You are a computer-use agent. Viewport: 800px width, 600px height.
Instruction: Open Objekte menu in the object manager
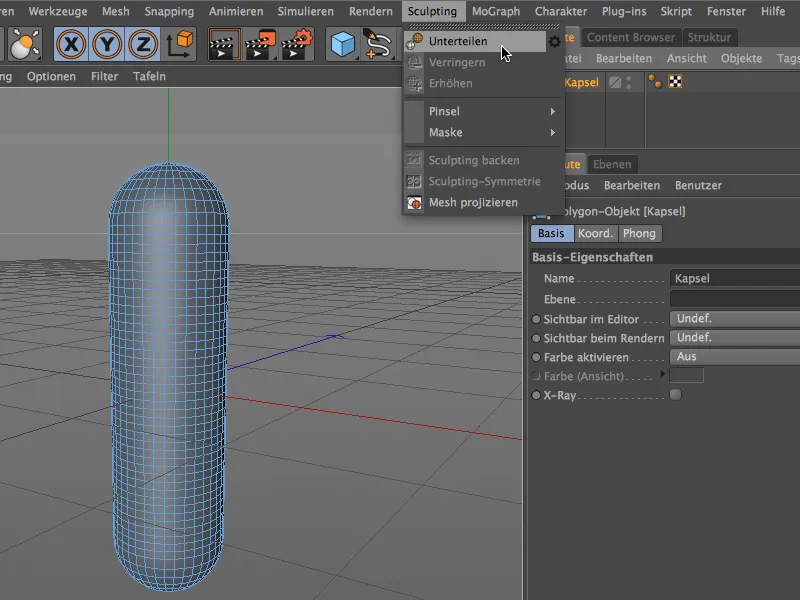pos(741,59)
